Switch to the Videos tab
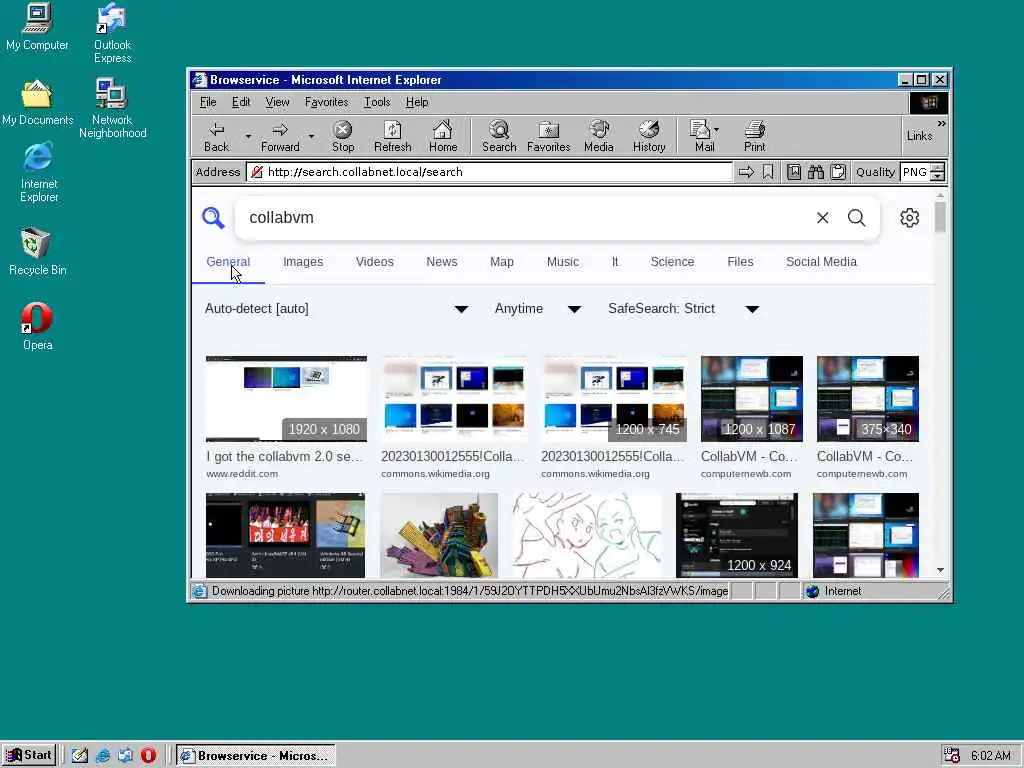Image resolution: width=1024 pixels, height=768 pixels. pyautogui.click(x=375, y=262)
